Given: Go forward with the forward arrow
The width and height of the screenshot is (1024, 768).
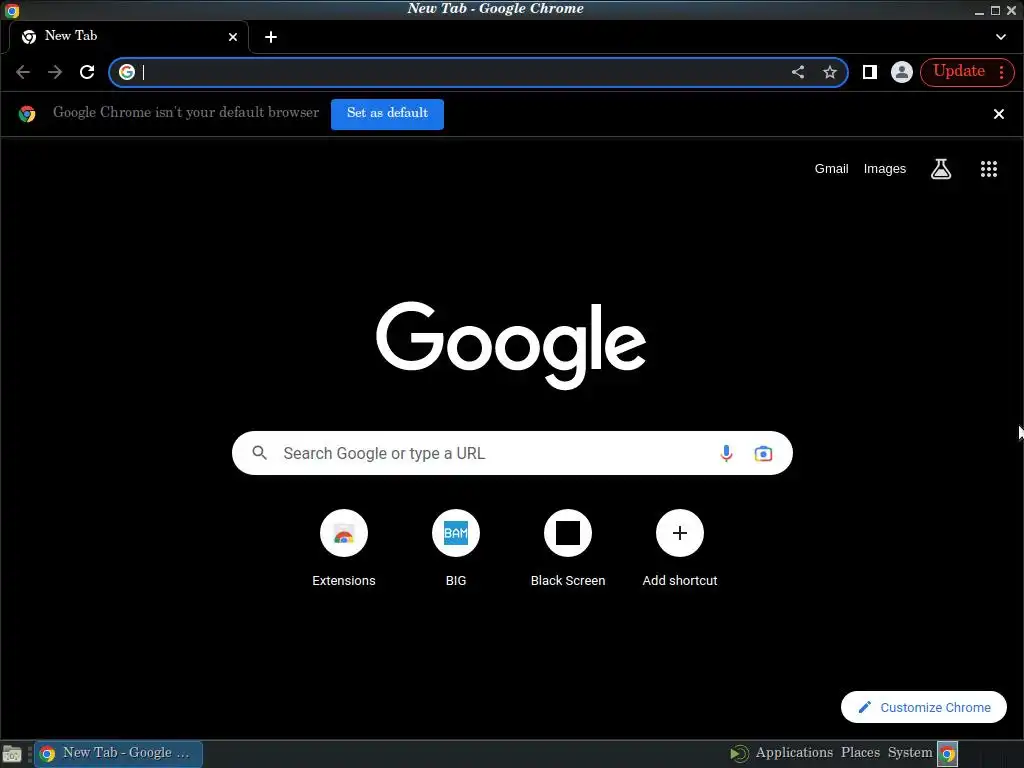Looking at the screenshot, I should 55,72.
